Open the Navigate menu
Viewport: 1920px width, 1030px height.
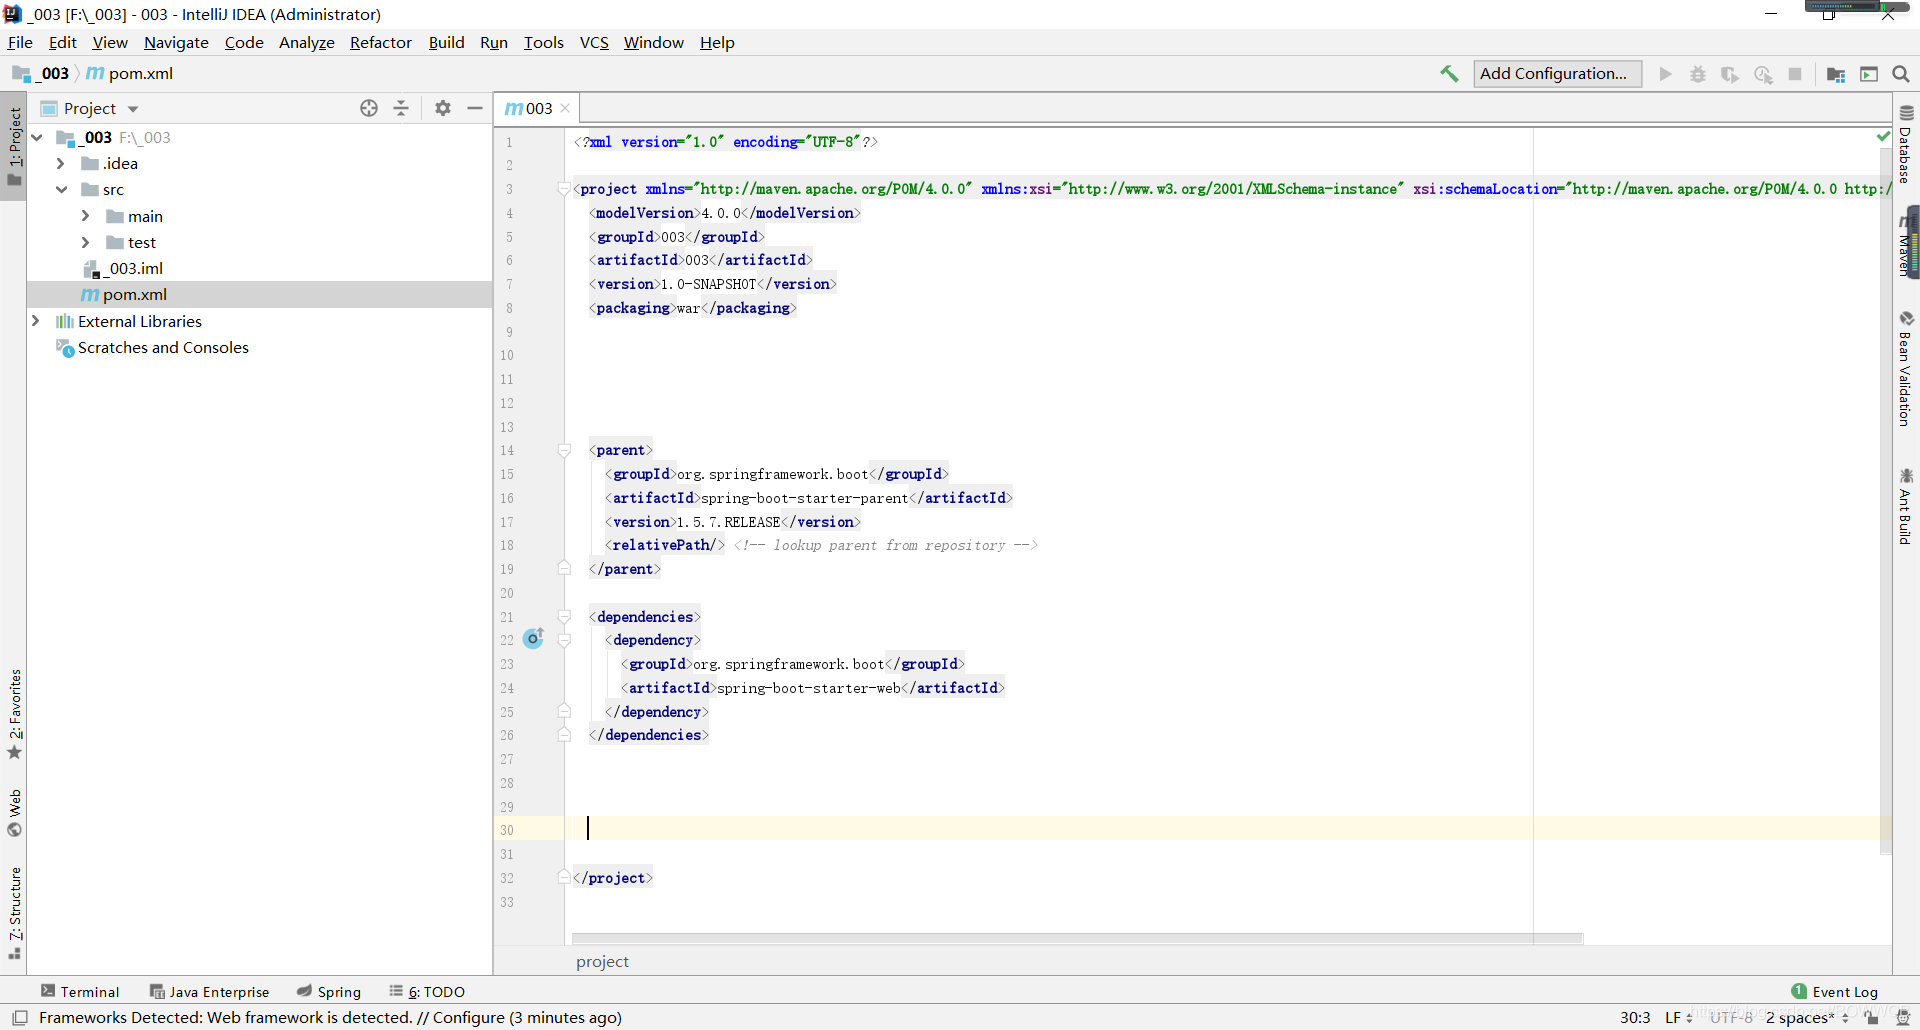click(x=176, y=42)
